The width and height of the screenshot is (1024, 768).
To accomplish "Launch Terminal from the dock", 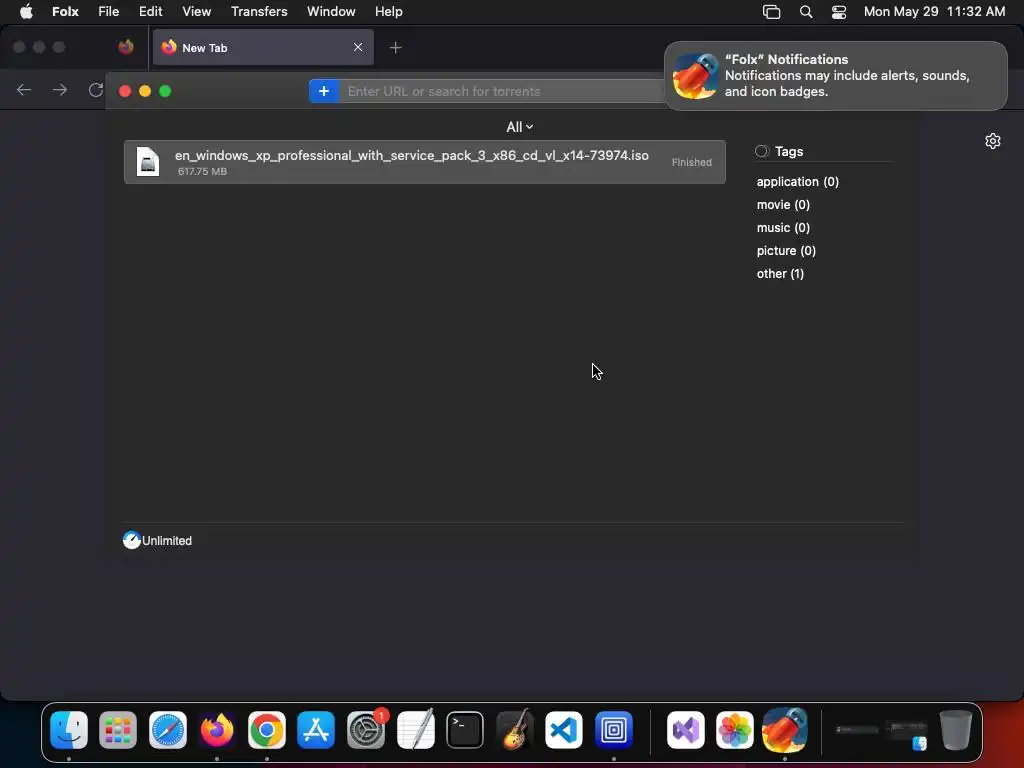I will (x=465, y=729).
